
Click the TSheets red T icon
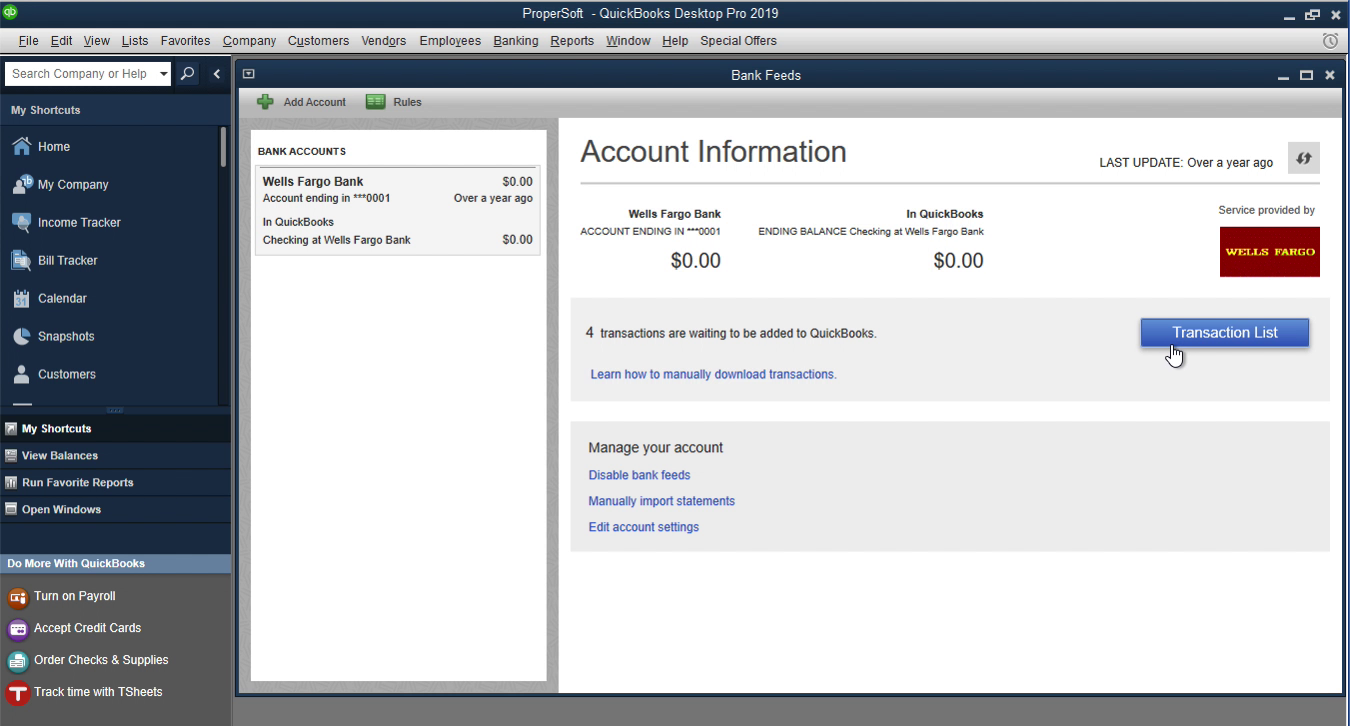(x=17, y=693)
